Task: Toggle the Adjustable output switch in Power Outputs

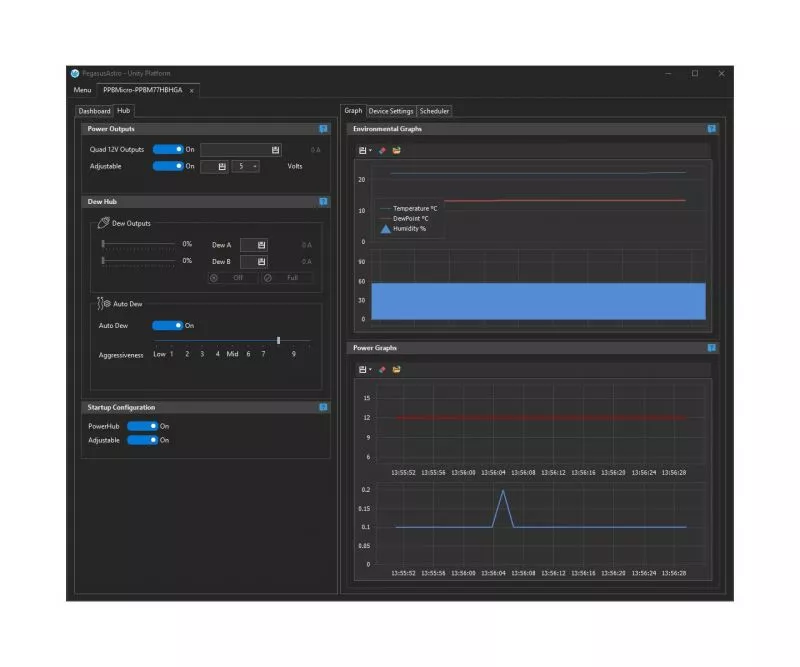Action: point(168,166)
